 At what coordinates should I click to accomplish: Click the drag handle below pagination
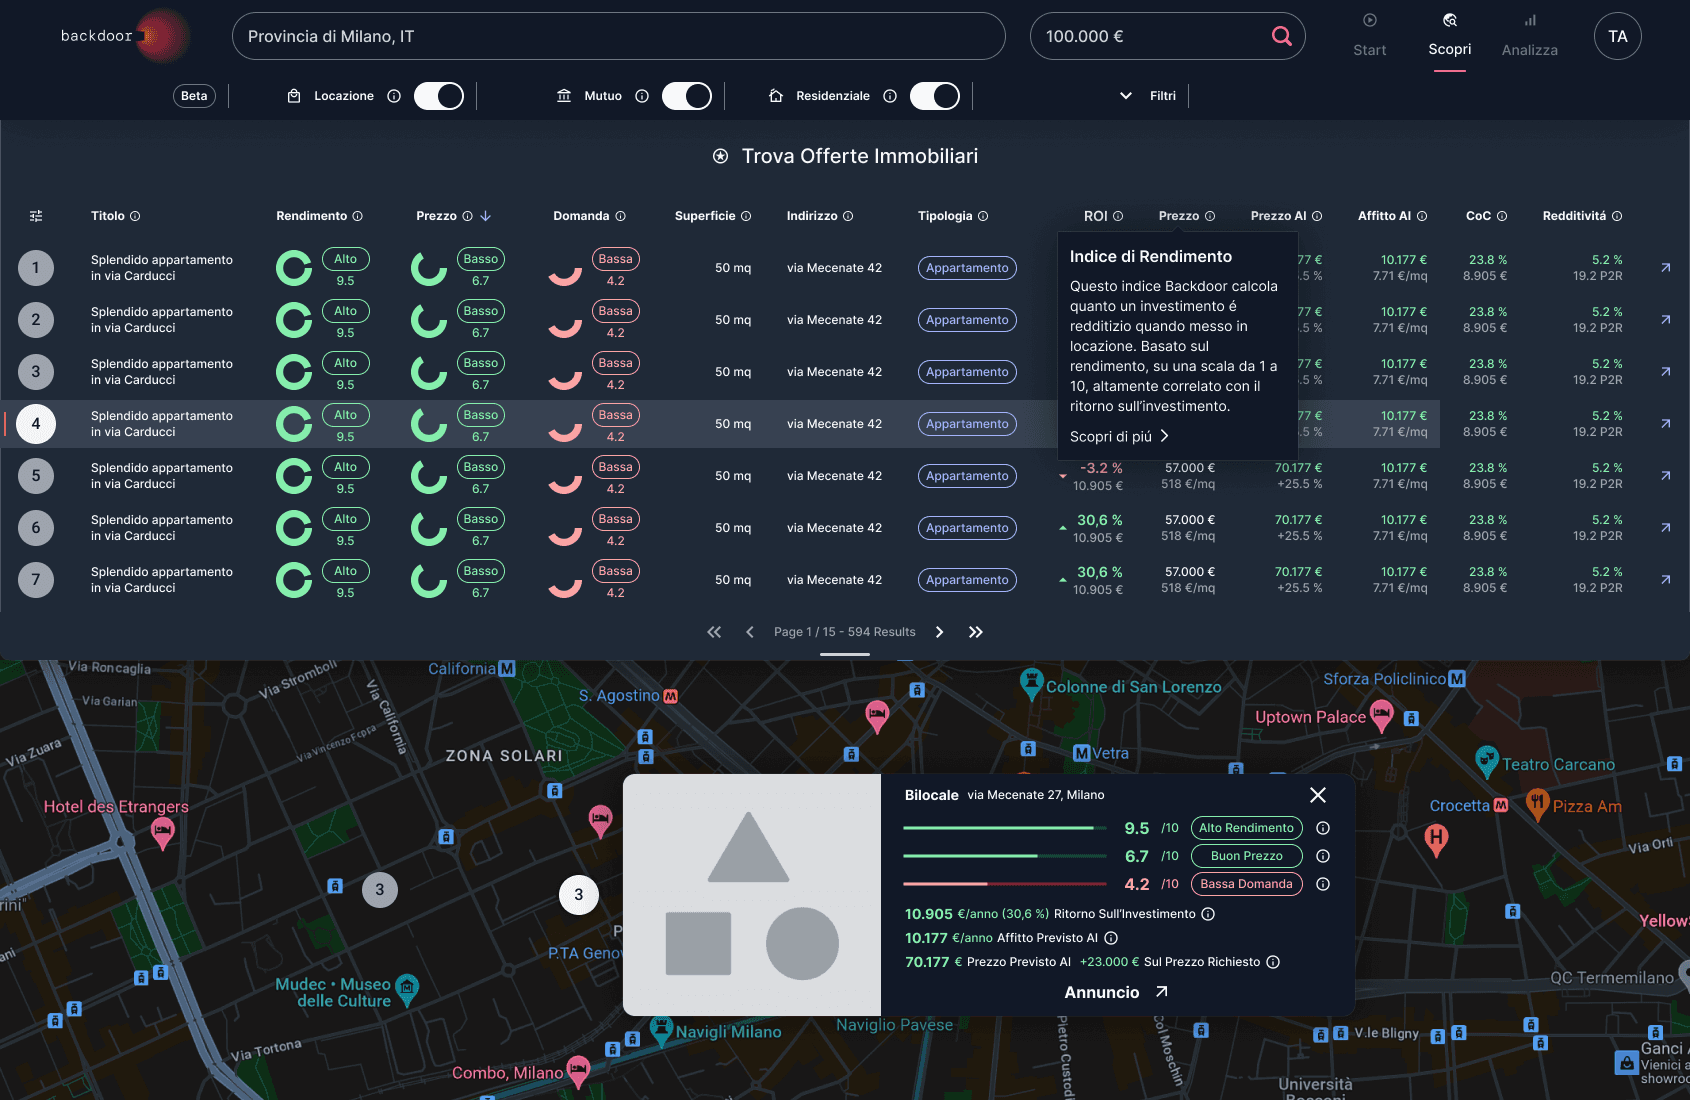(845, 654)
